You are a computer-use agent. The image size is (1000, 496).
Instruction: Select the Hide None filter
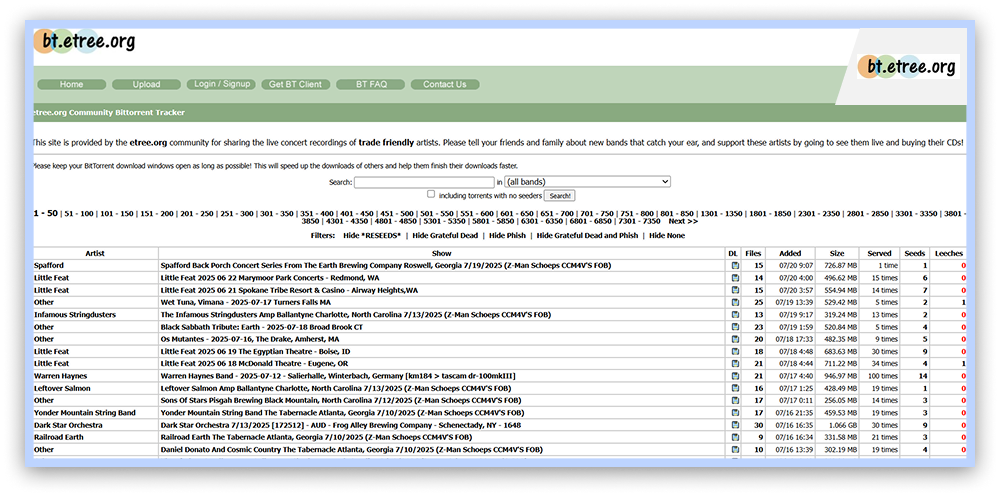(x=667, y=235)
